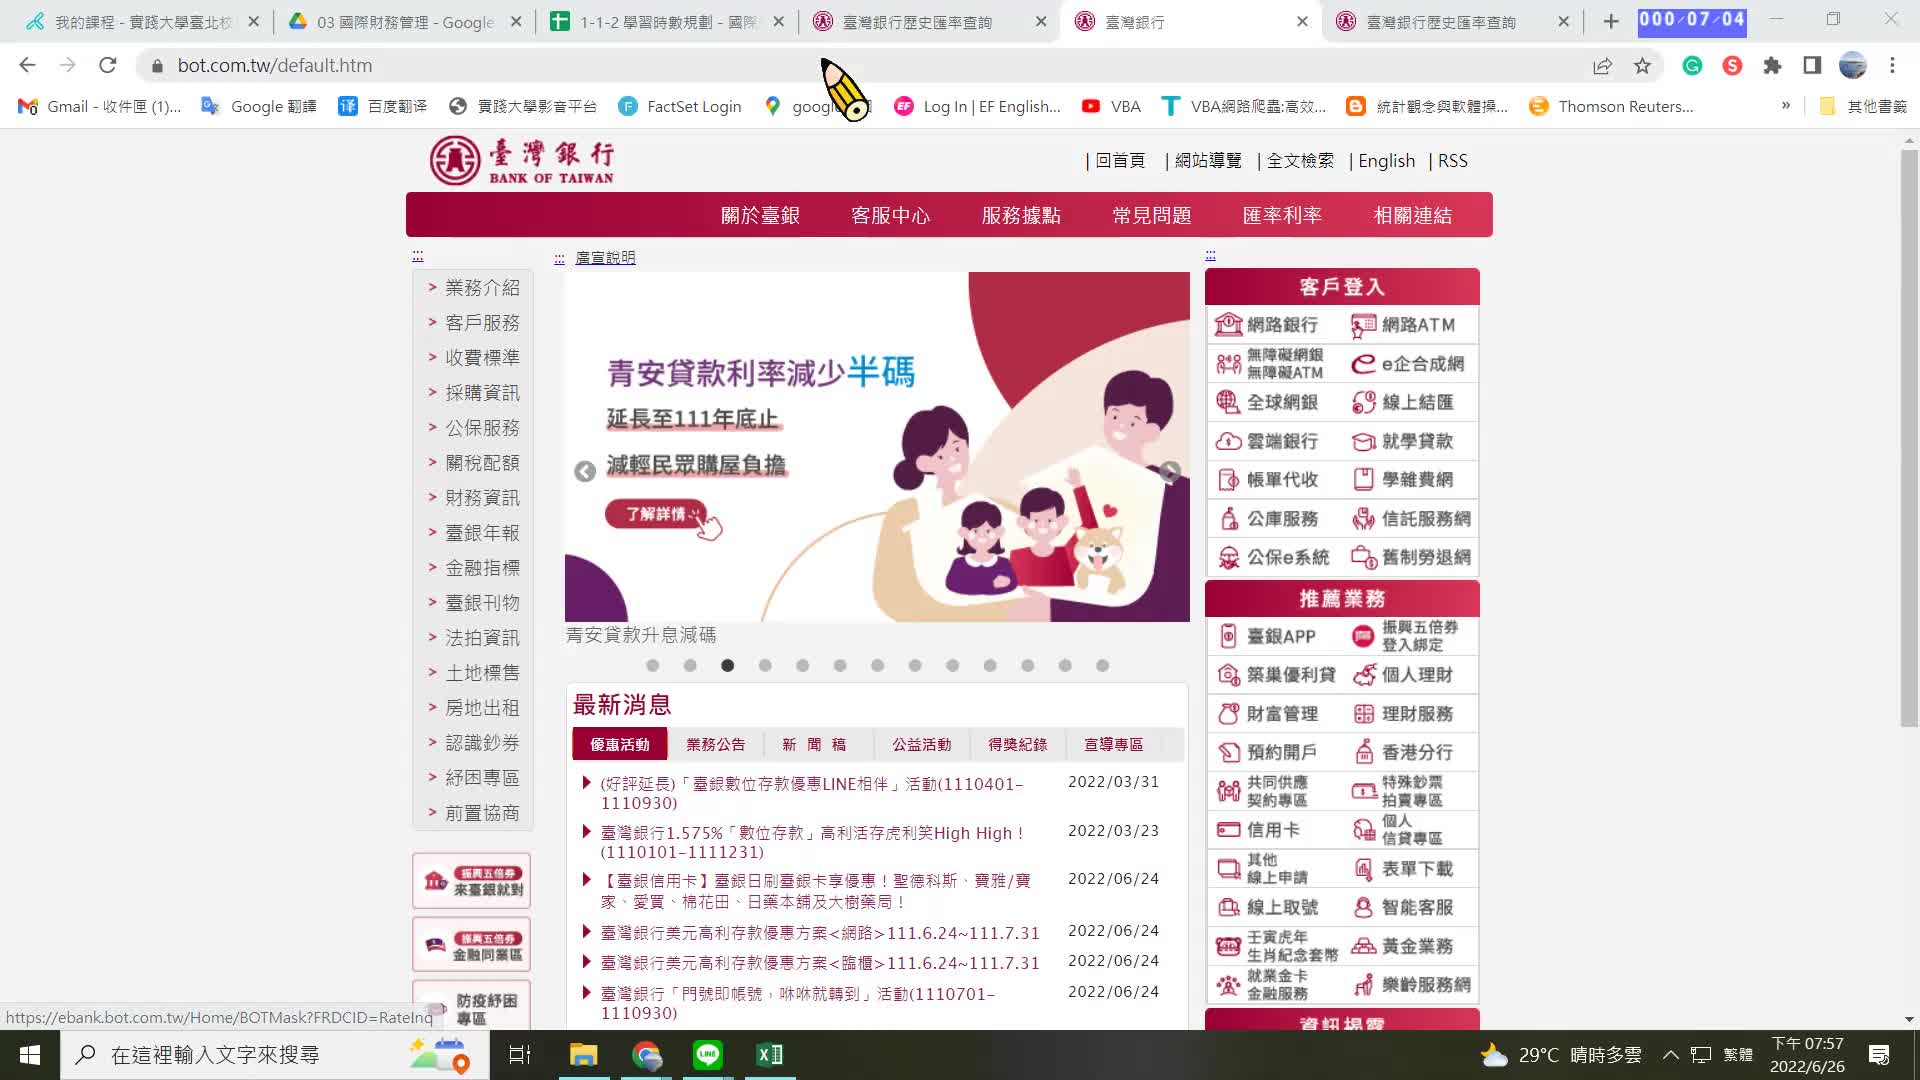Switch to the 1-1-2 學習時數規劃 browser tab

[667, 22]
